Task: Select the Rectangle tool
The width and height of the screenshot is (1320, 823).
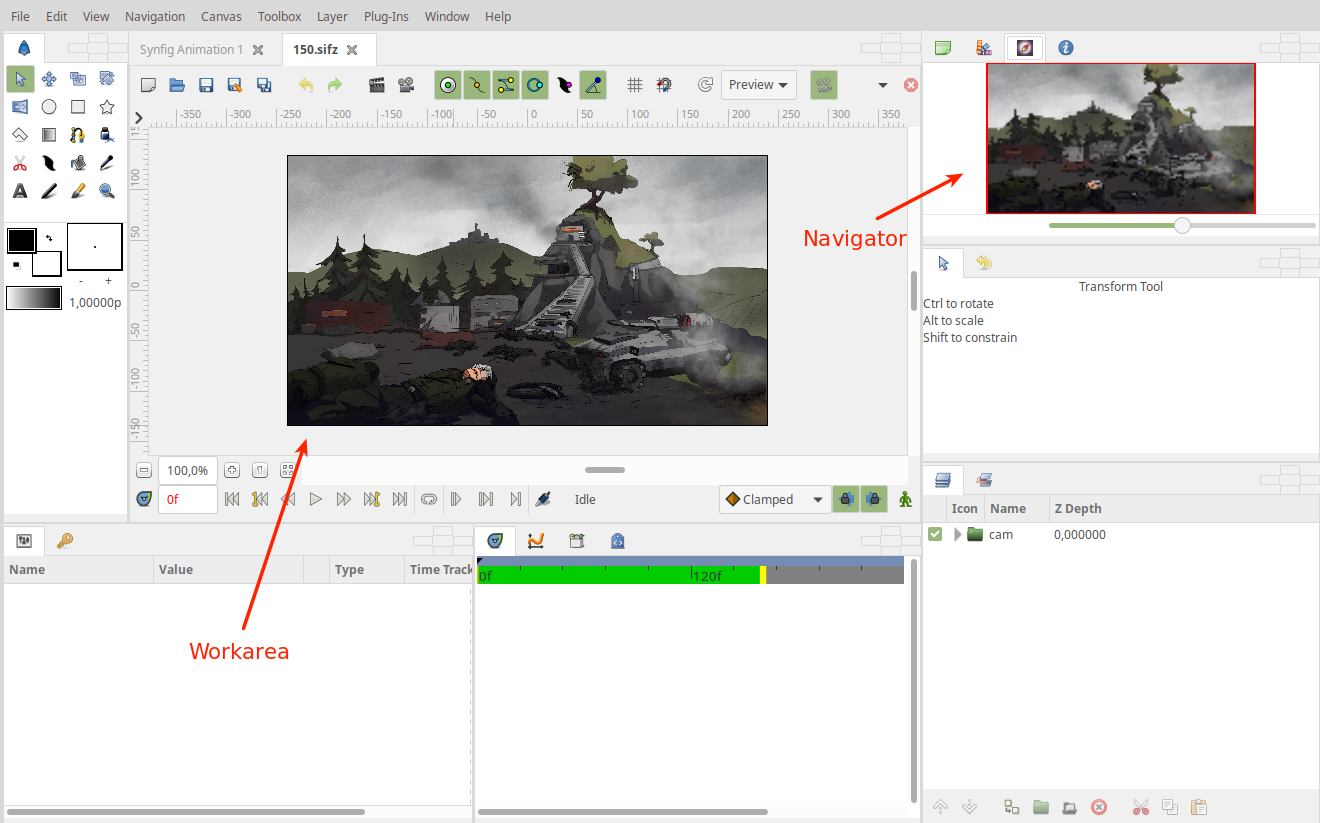Action: 78,106
